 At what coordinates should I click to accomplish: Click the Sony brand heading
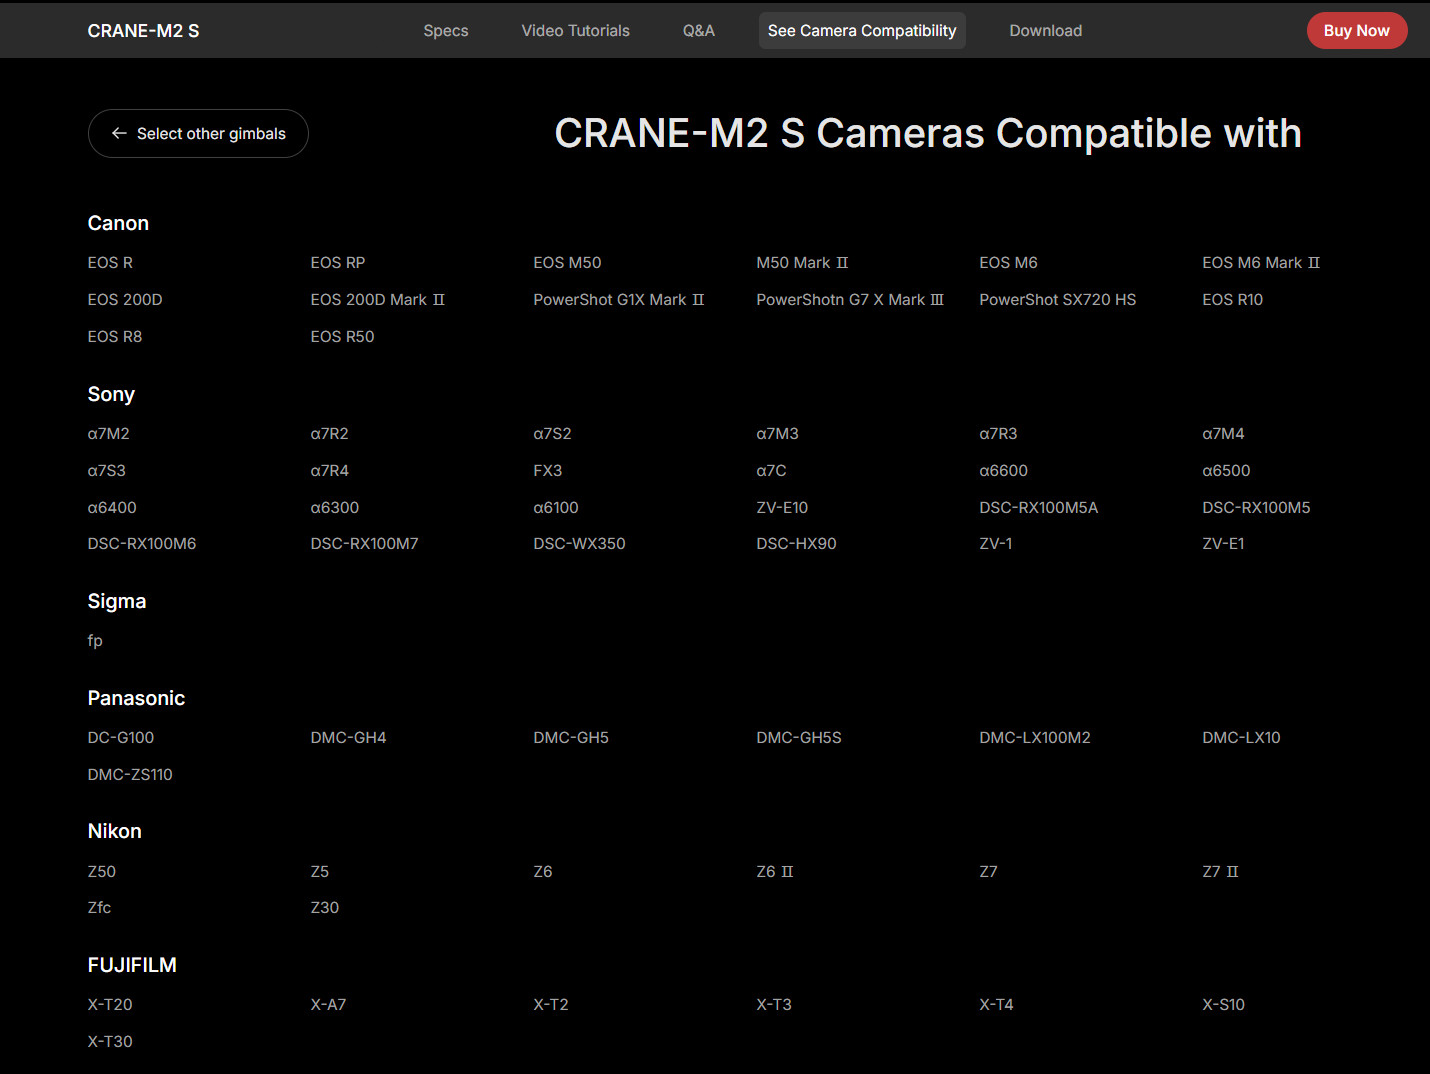pos(111,395)
